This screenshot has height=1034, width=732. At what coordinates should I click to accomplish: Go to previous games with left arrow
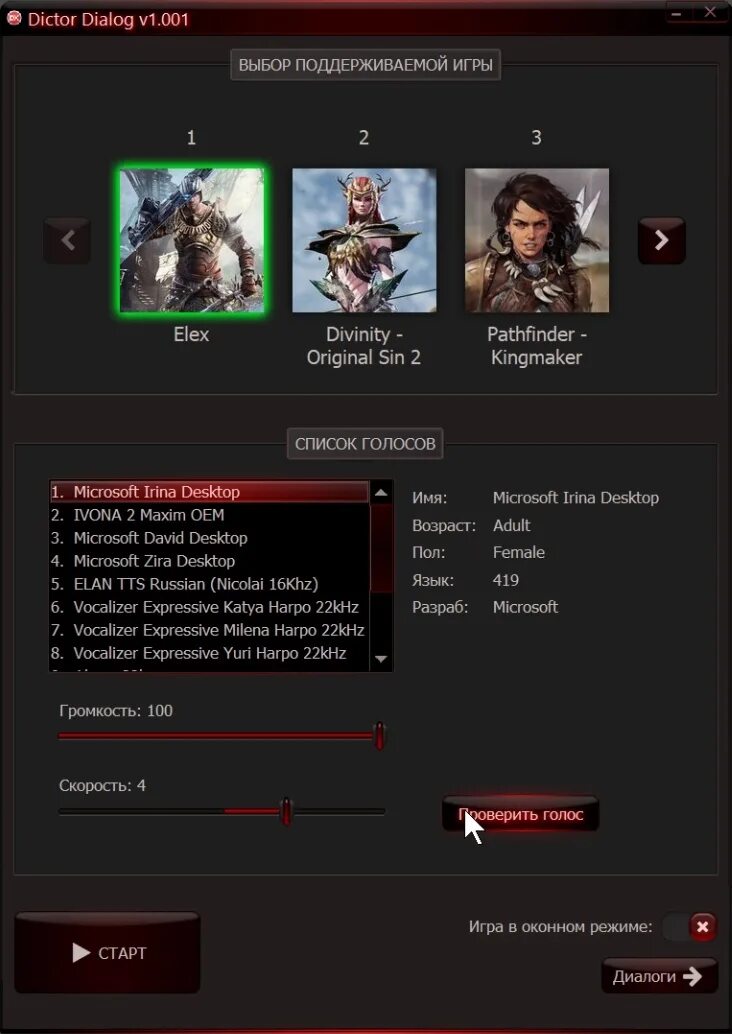(67, 241)
